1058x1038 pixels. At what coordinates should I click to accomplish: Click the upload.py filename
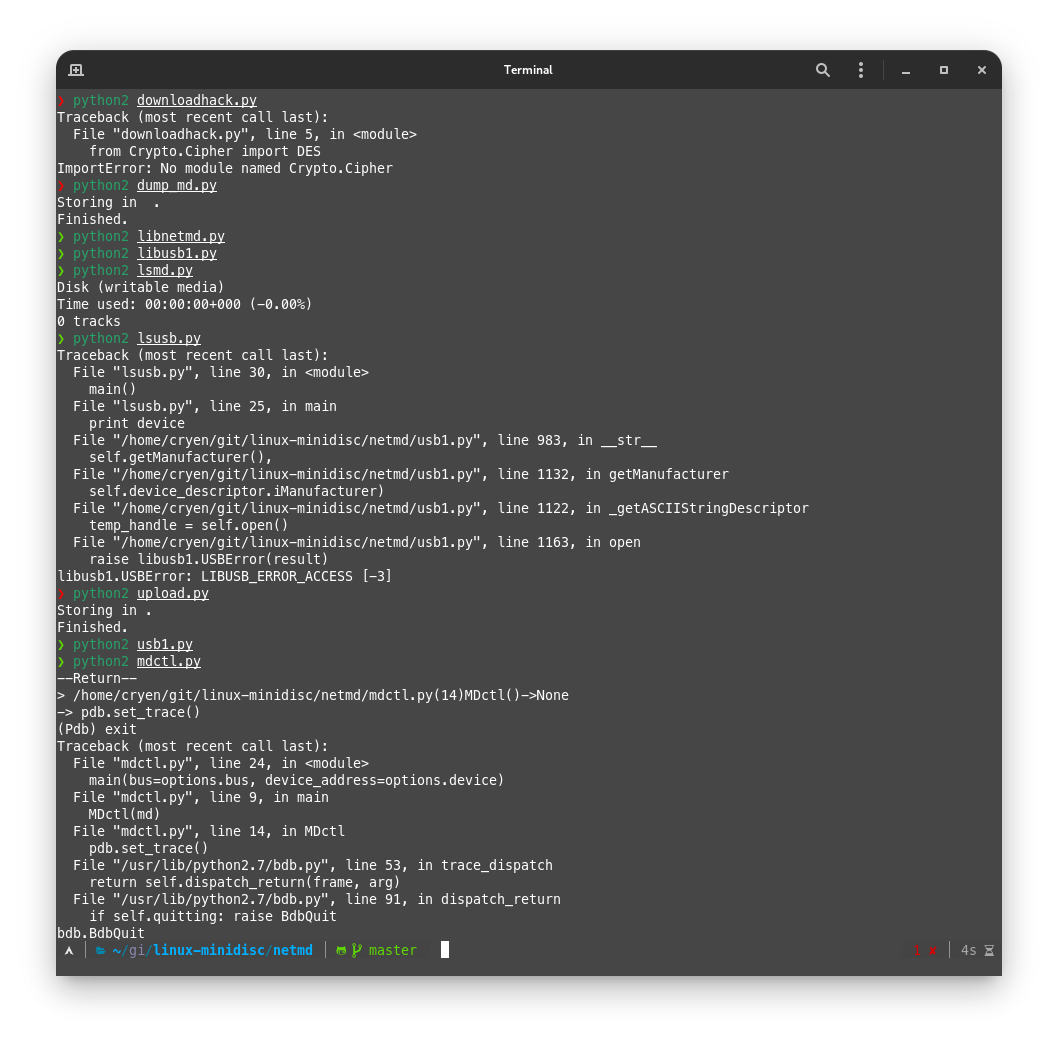(173, 593)
